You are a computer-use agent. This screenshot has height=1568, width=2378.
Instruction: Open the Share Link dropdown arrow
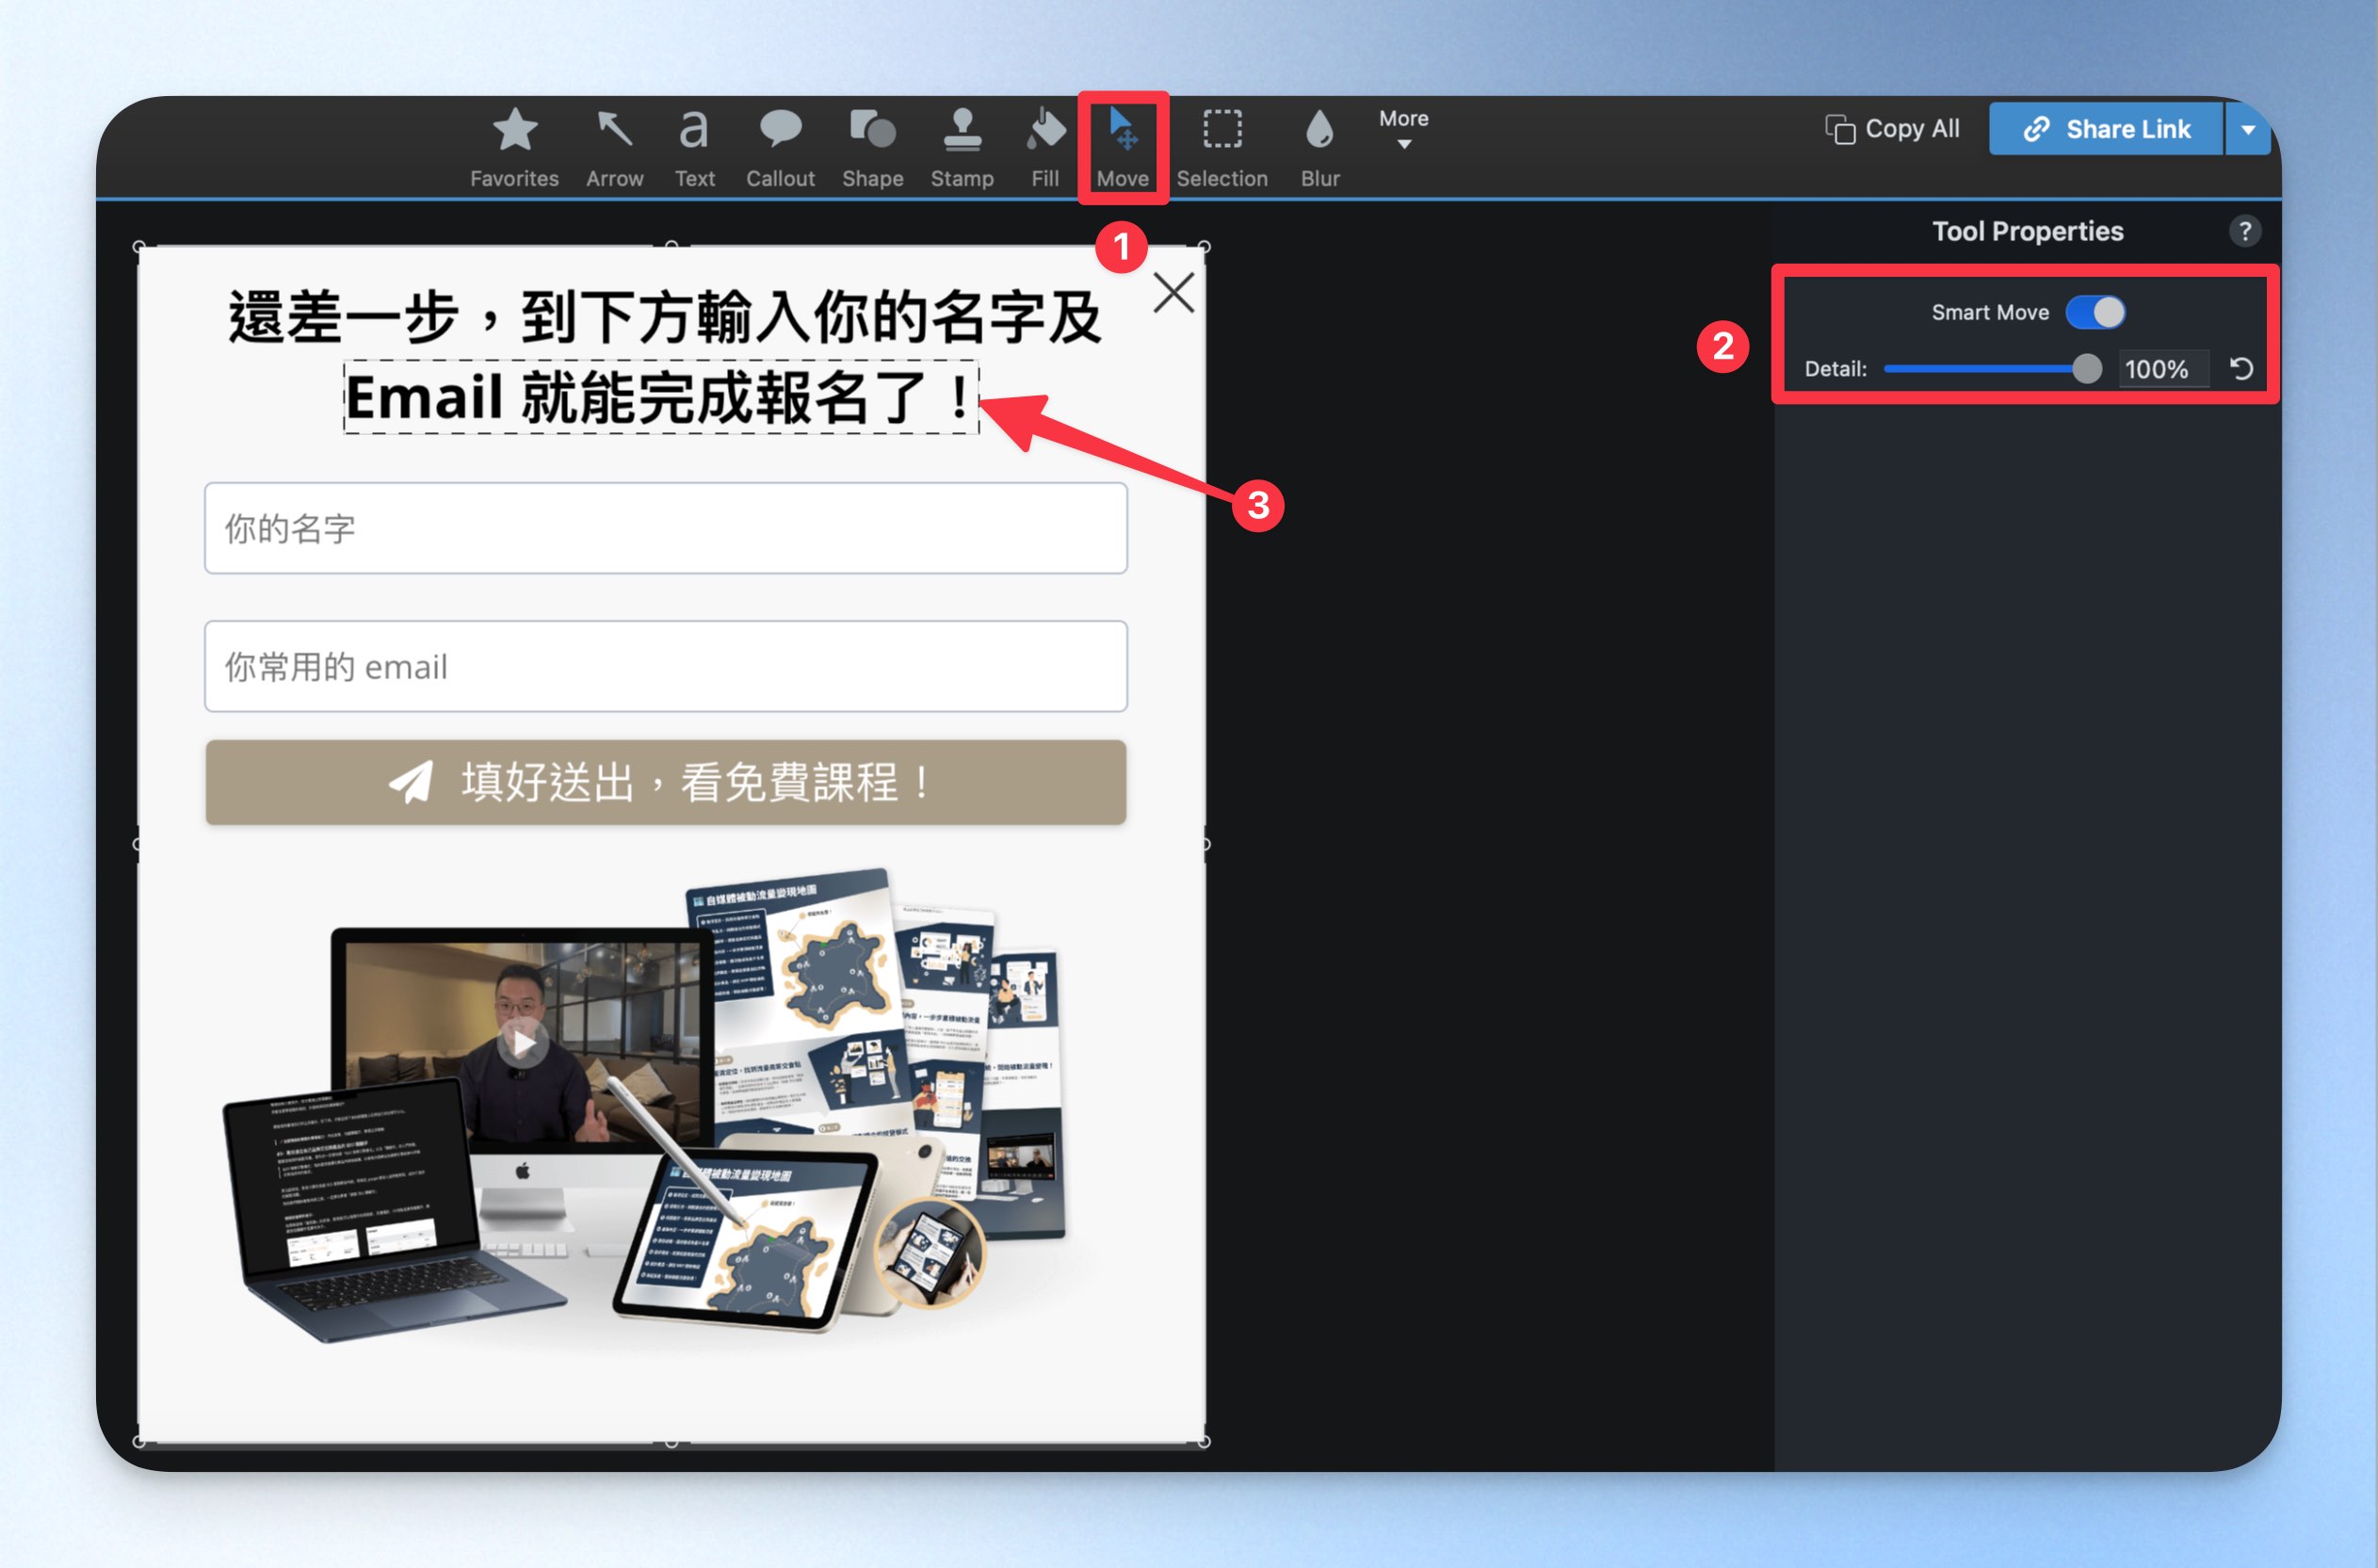pos(2248,129)
